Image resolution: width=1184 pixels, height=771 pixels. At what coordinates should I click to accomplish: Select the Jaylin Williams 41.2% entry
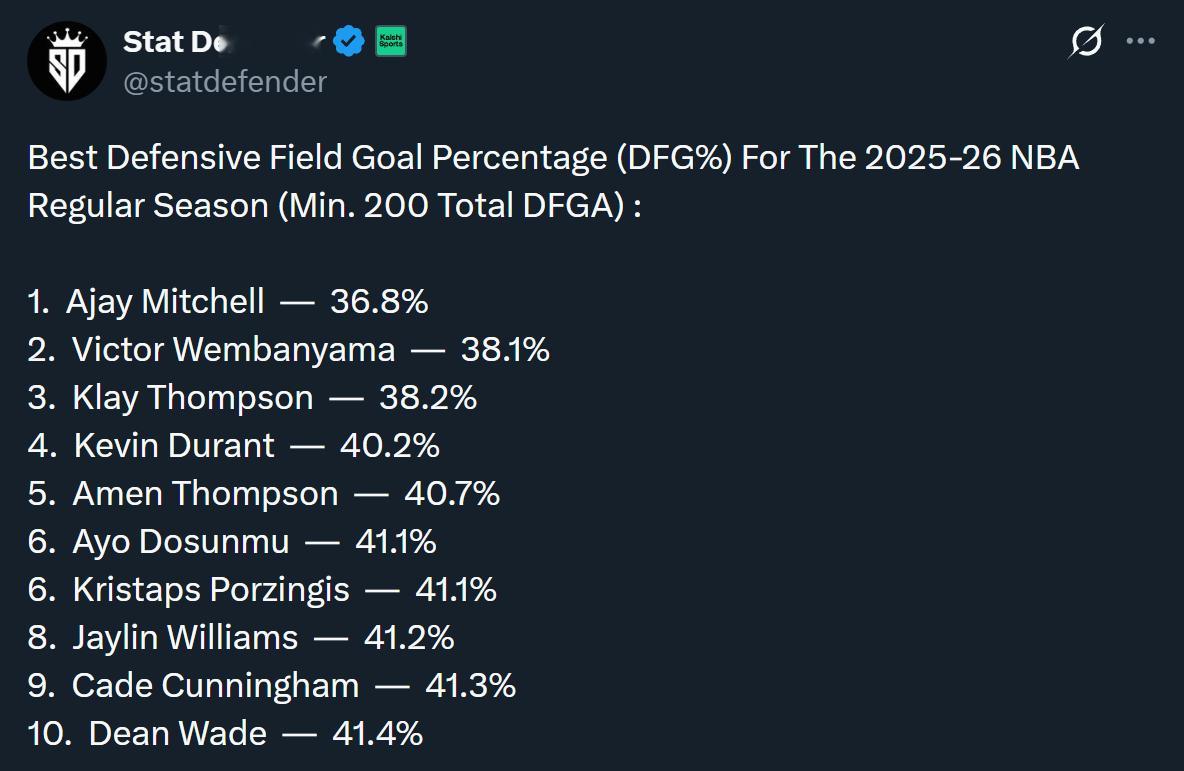[x=241, y=637]
